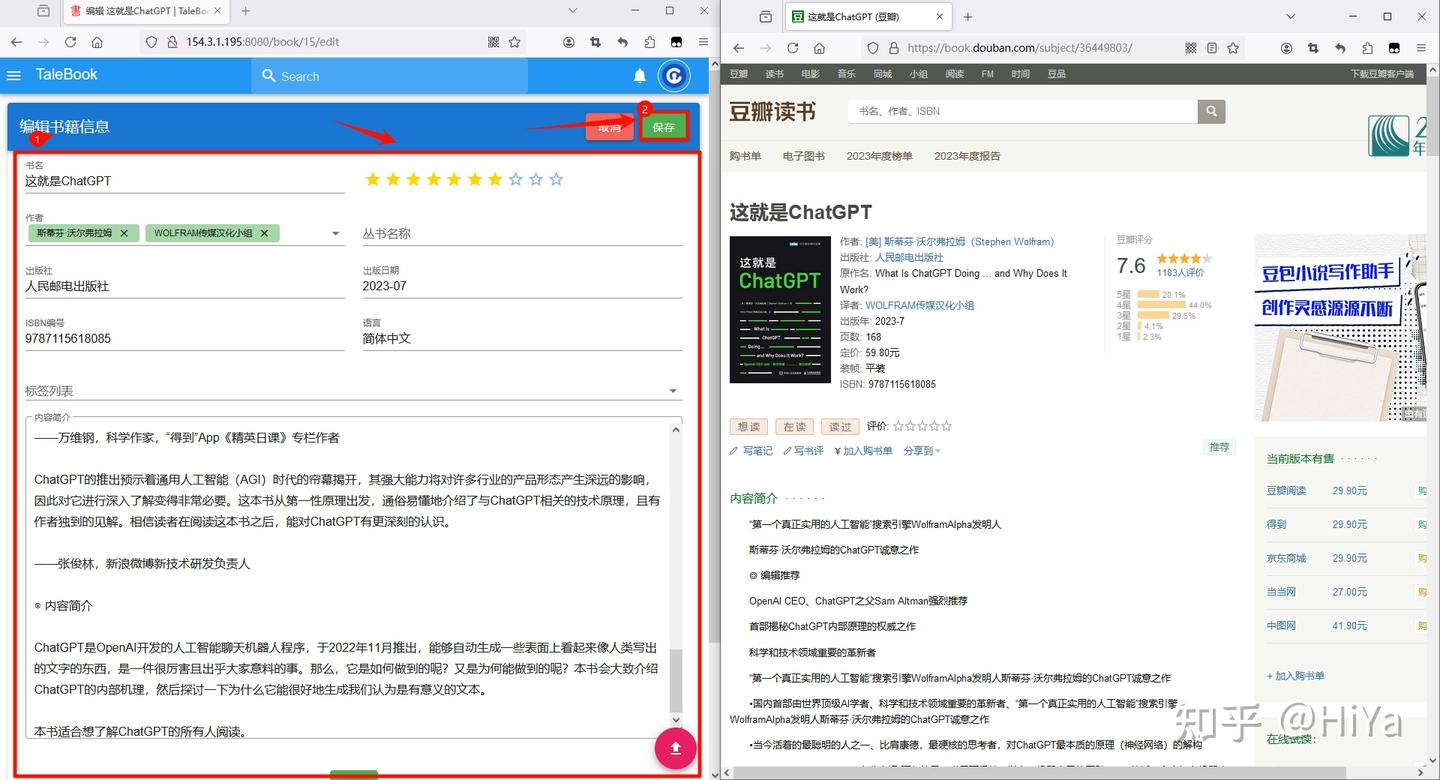Click the 出版日期 publication date field
The height and width of the screenshot is (780, 1440).
(522, 286)
